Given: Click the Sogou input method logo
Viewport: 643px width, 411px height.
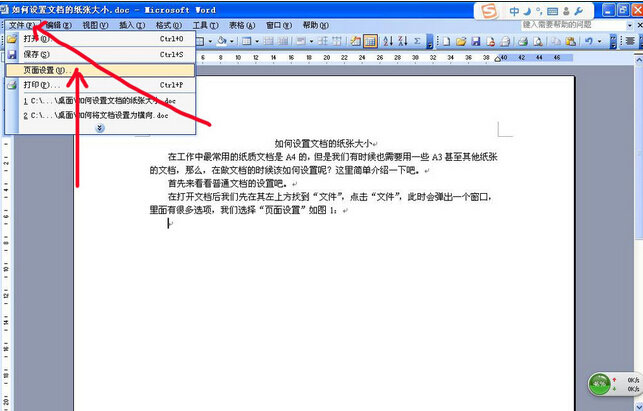Looking at the screenshot, I should click(x=489, y=11).
